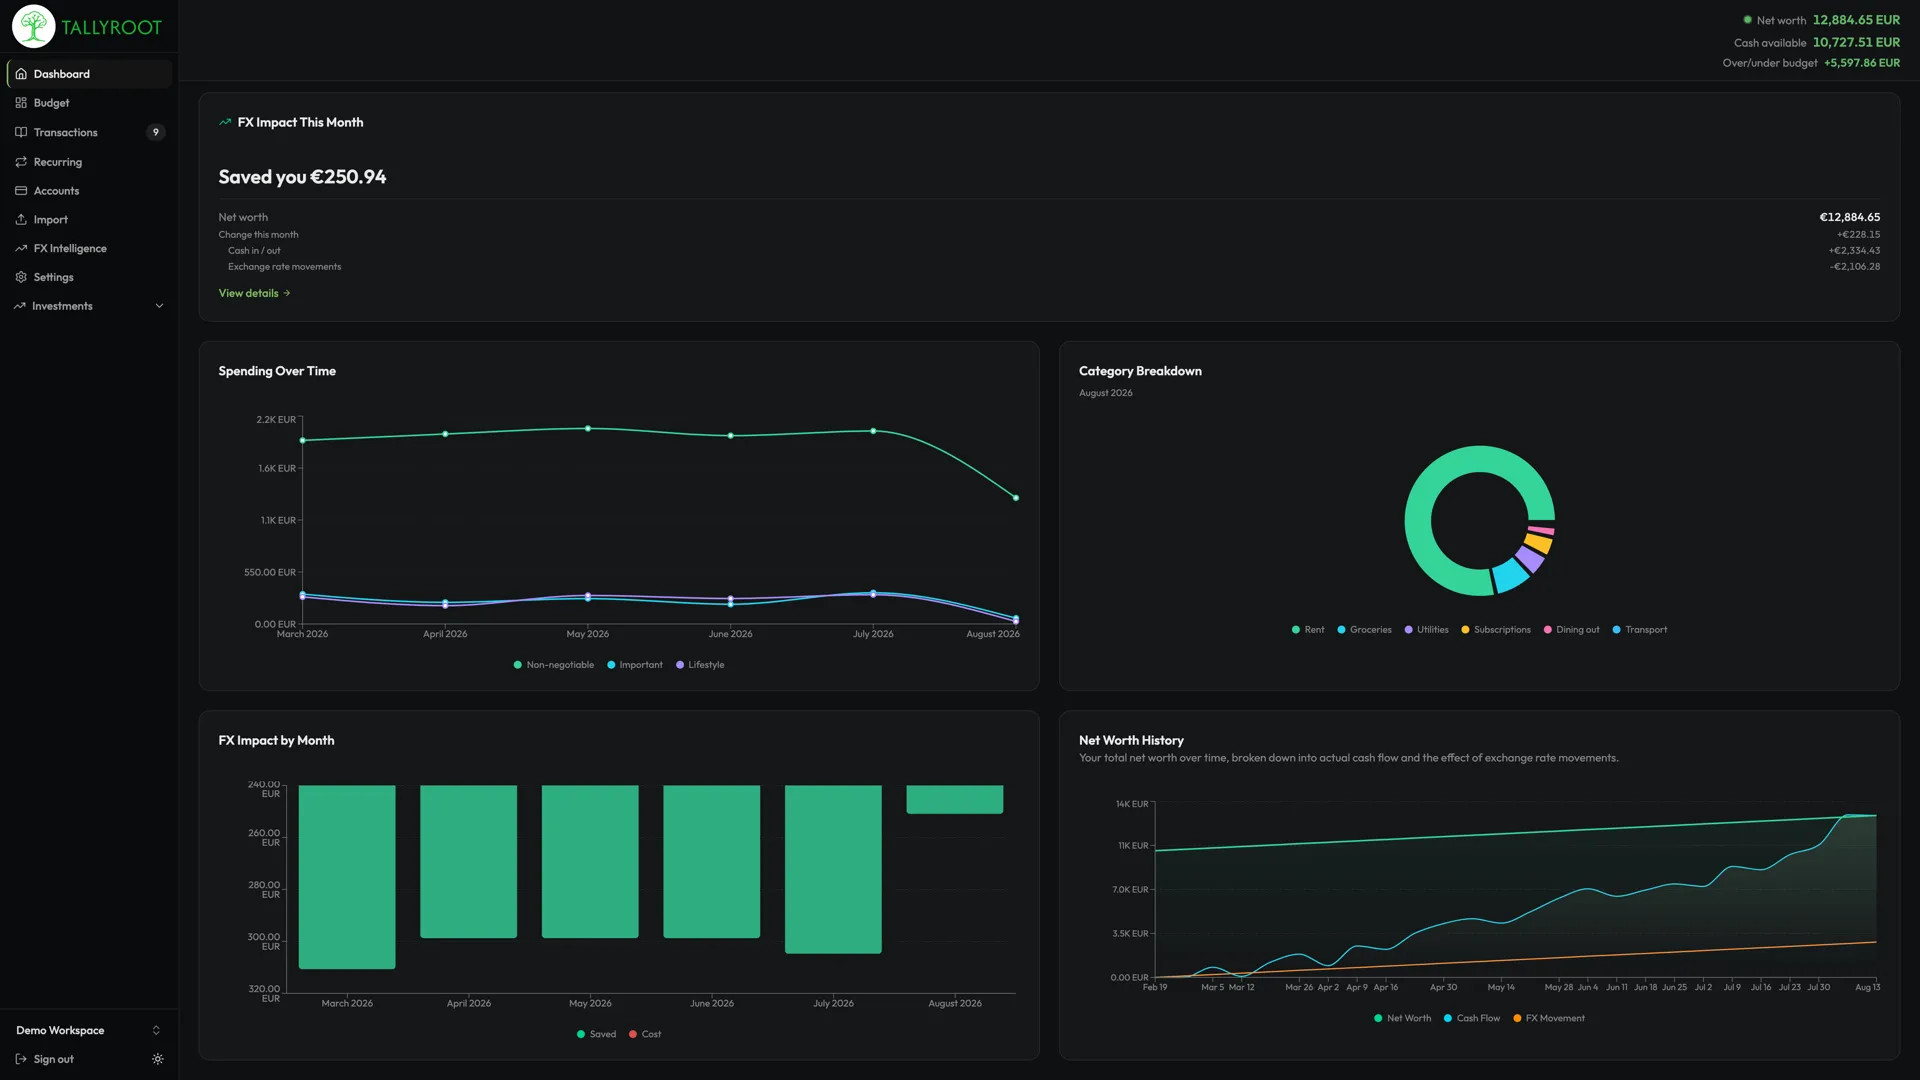Click the trend icon beside FX Impact This Month
Screen dimensions: 1920x1080
tap(225, 122)
